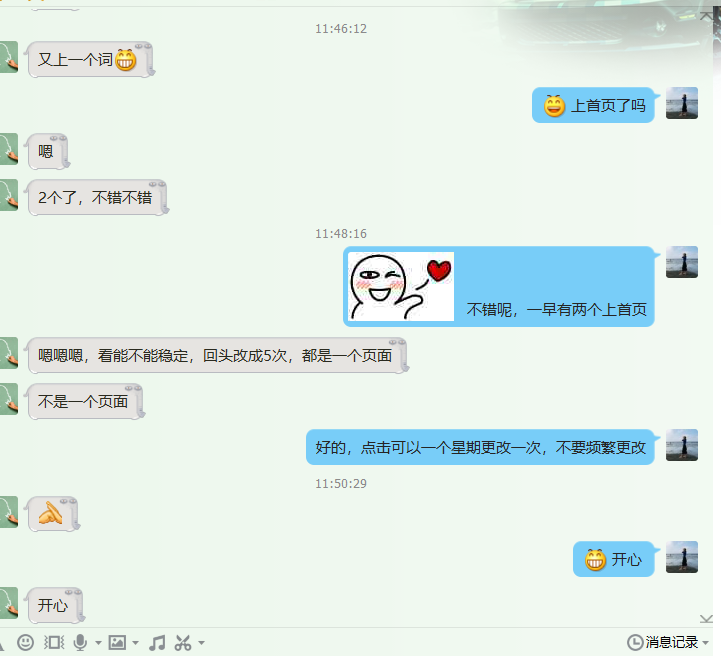This screenshot has height=656, width=721.
Task: Expand image options arrow beside the picture icon
Action: pyautogui.click(x=135, y=642)
